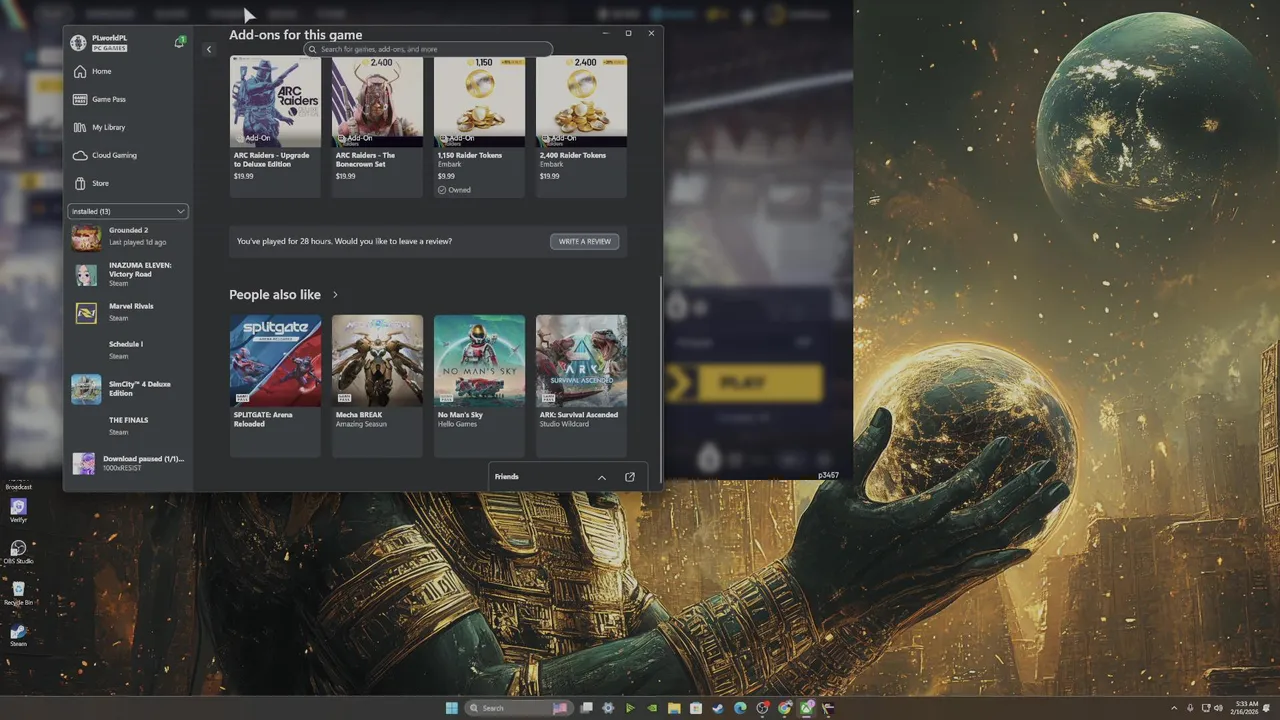The height and width of the screenshot is (720, 1280).
Task: Open the SPLITGATE: Arena Reloaded card
Action: 275,385
